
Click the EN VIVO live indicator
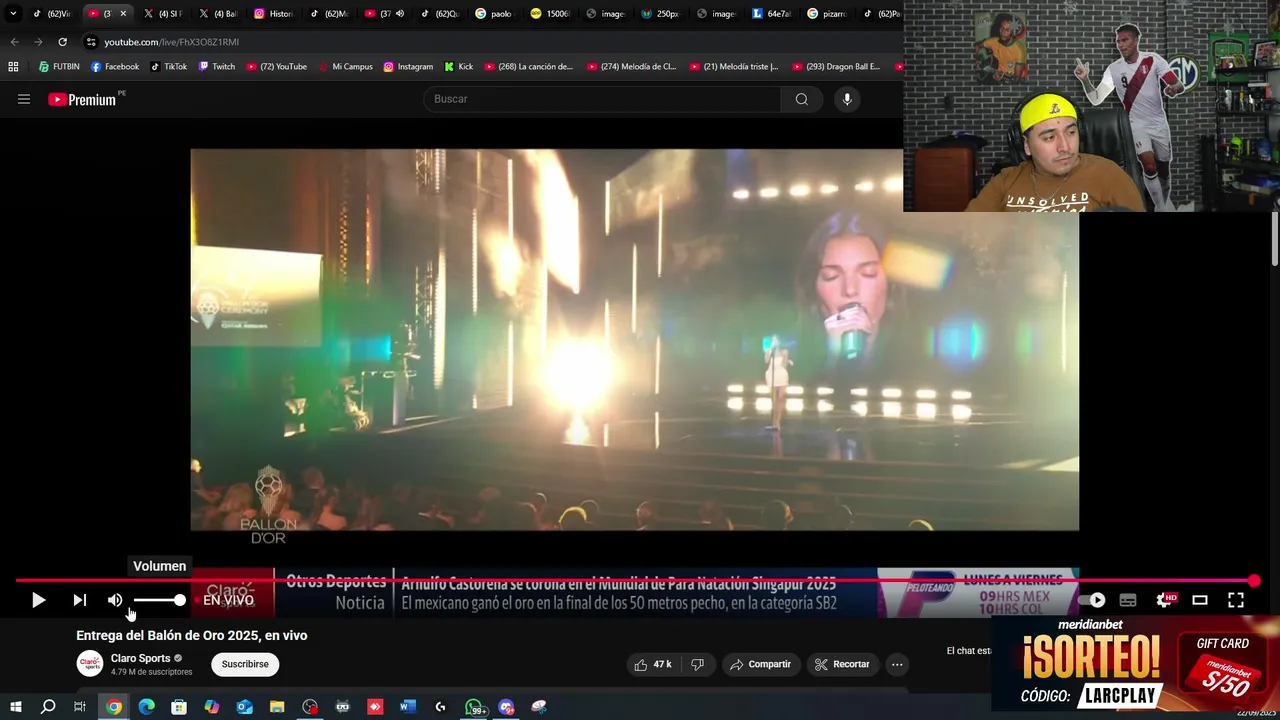(x=228, y=600)
